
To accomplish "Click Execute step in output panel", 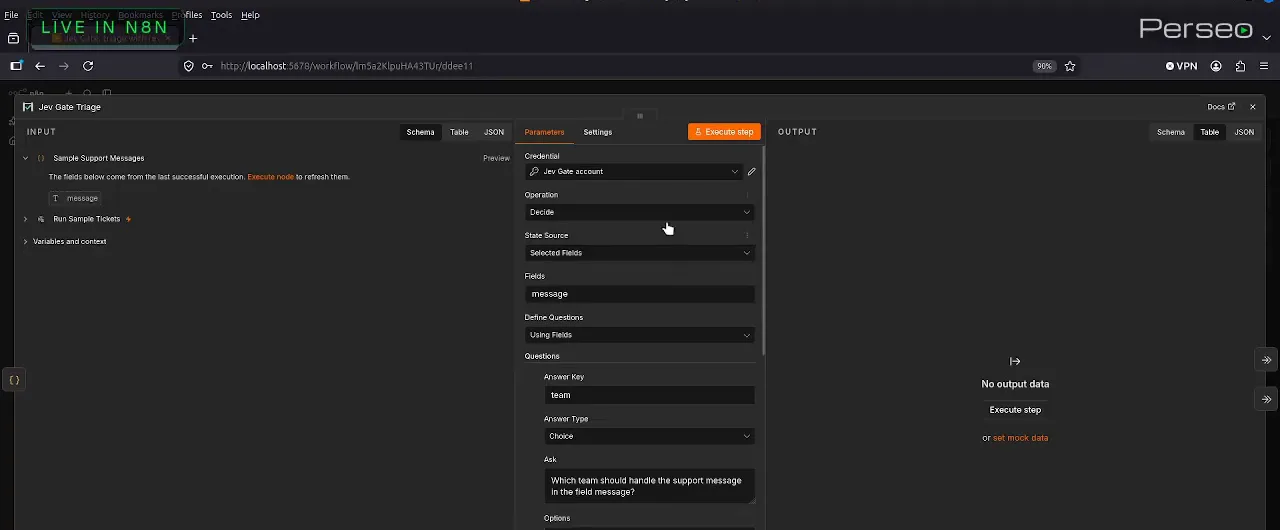I will click(x=1015, y=410).
